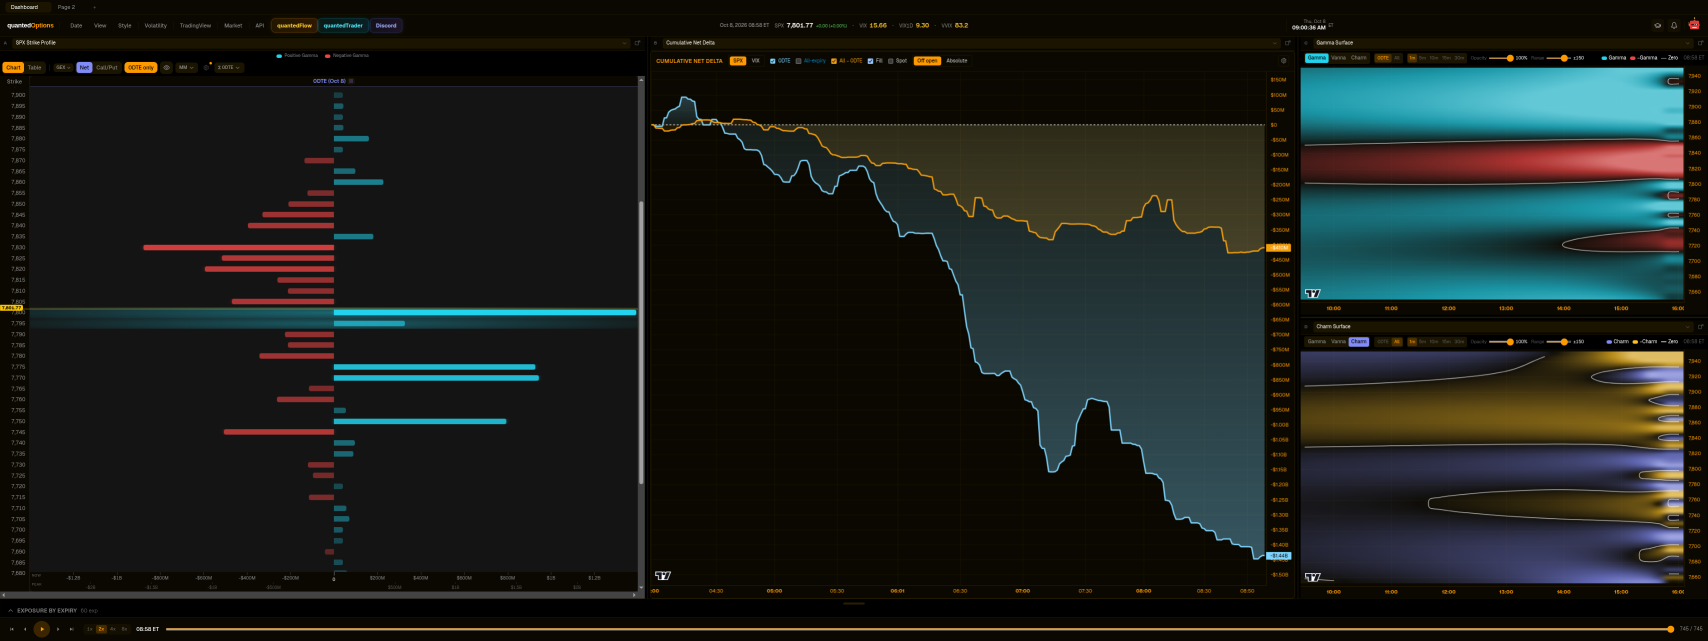This screenshot has width=1708, height=641.
Task: Expand the Gamma Surface panel selector chevron
Action: point(1688,43)
